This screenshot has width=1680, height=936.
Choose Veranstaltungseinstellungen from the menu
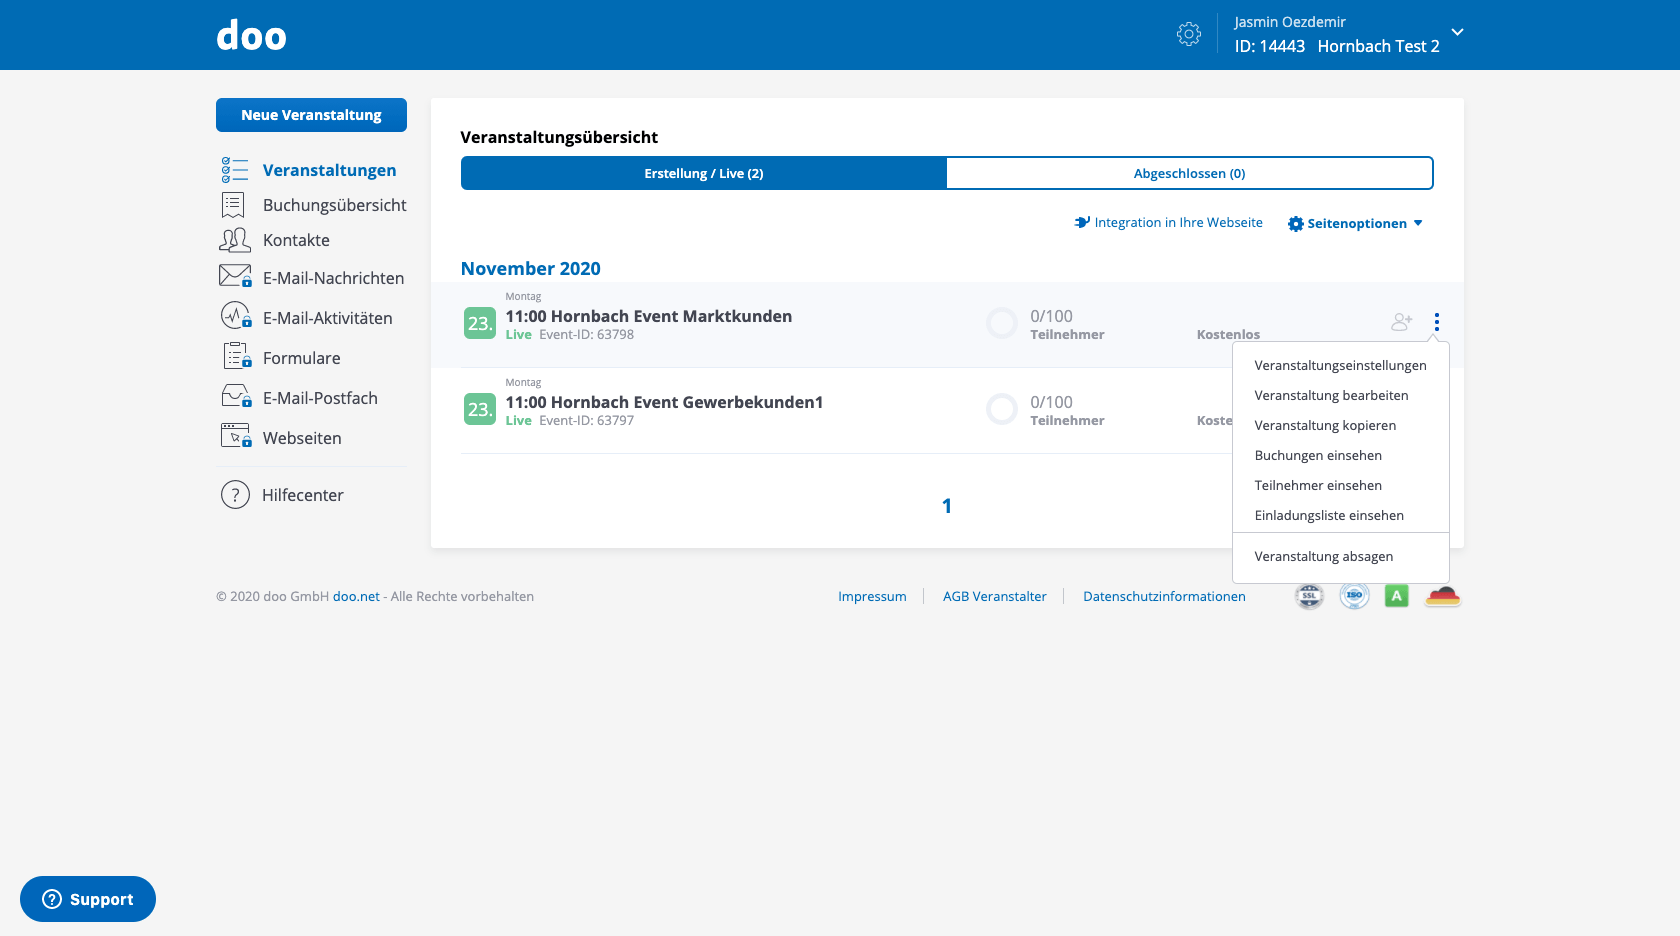click(1340, 365)
